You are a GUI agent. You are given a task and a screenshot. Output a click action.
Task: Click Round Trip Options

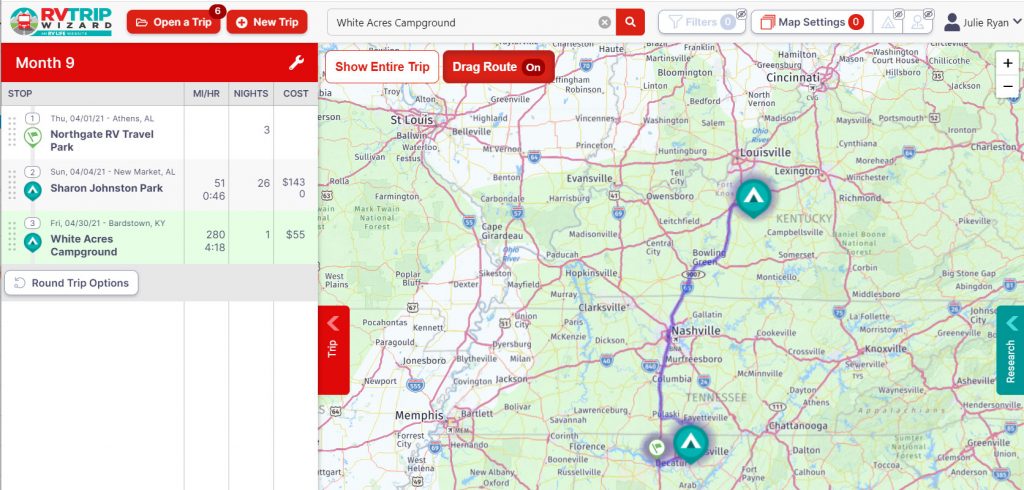point(71,283)
